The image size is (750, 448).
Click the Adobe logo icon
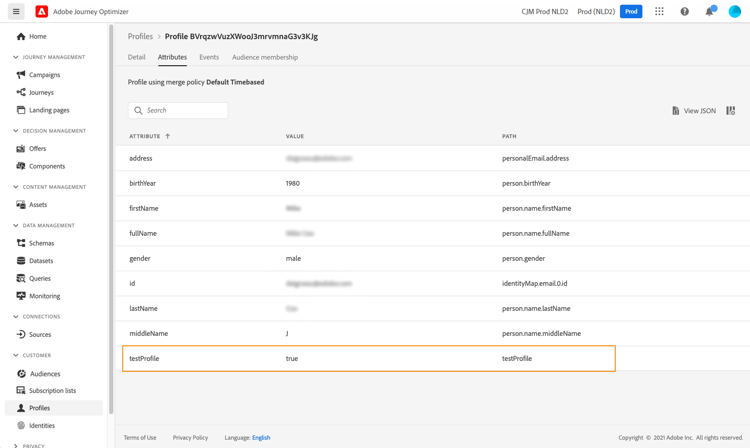click(42, 12)
